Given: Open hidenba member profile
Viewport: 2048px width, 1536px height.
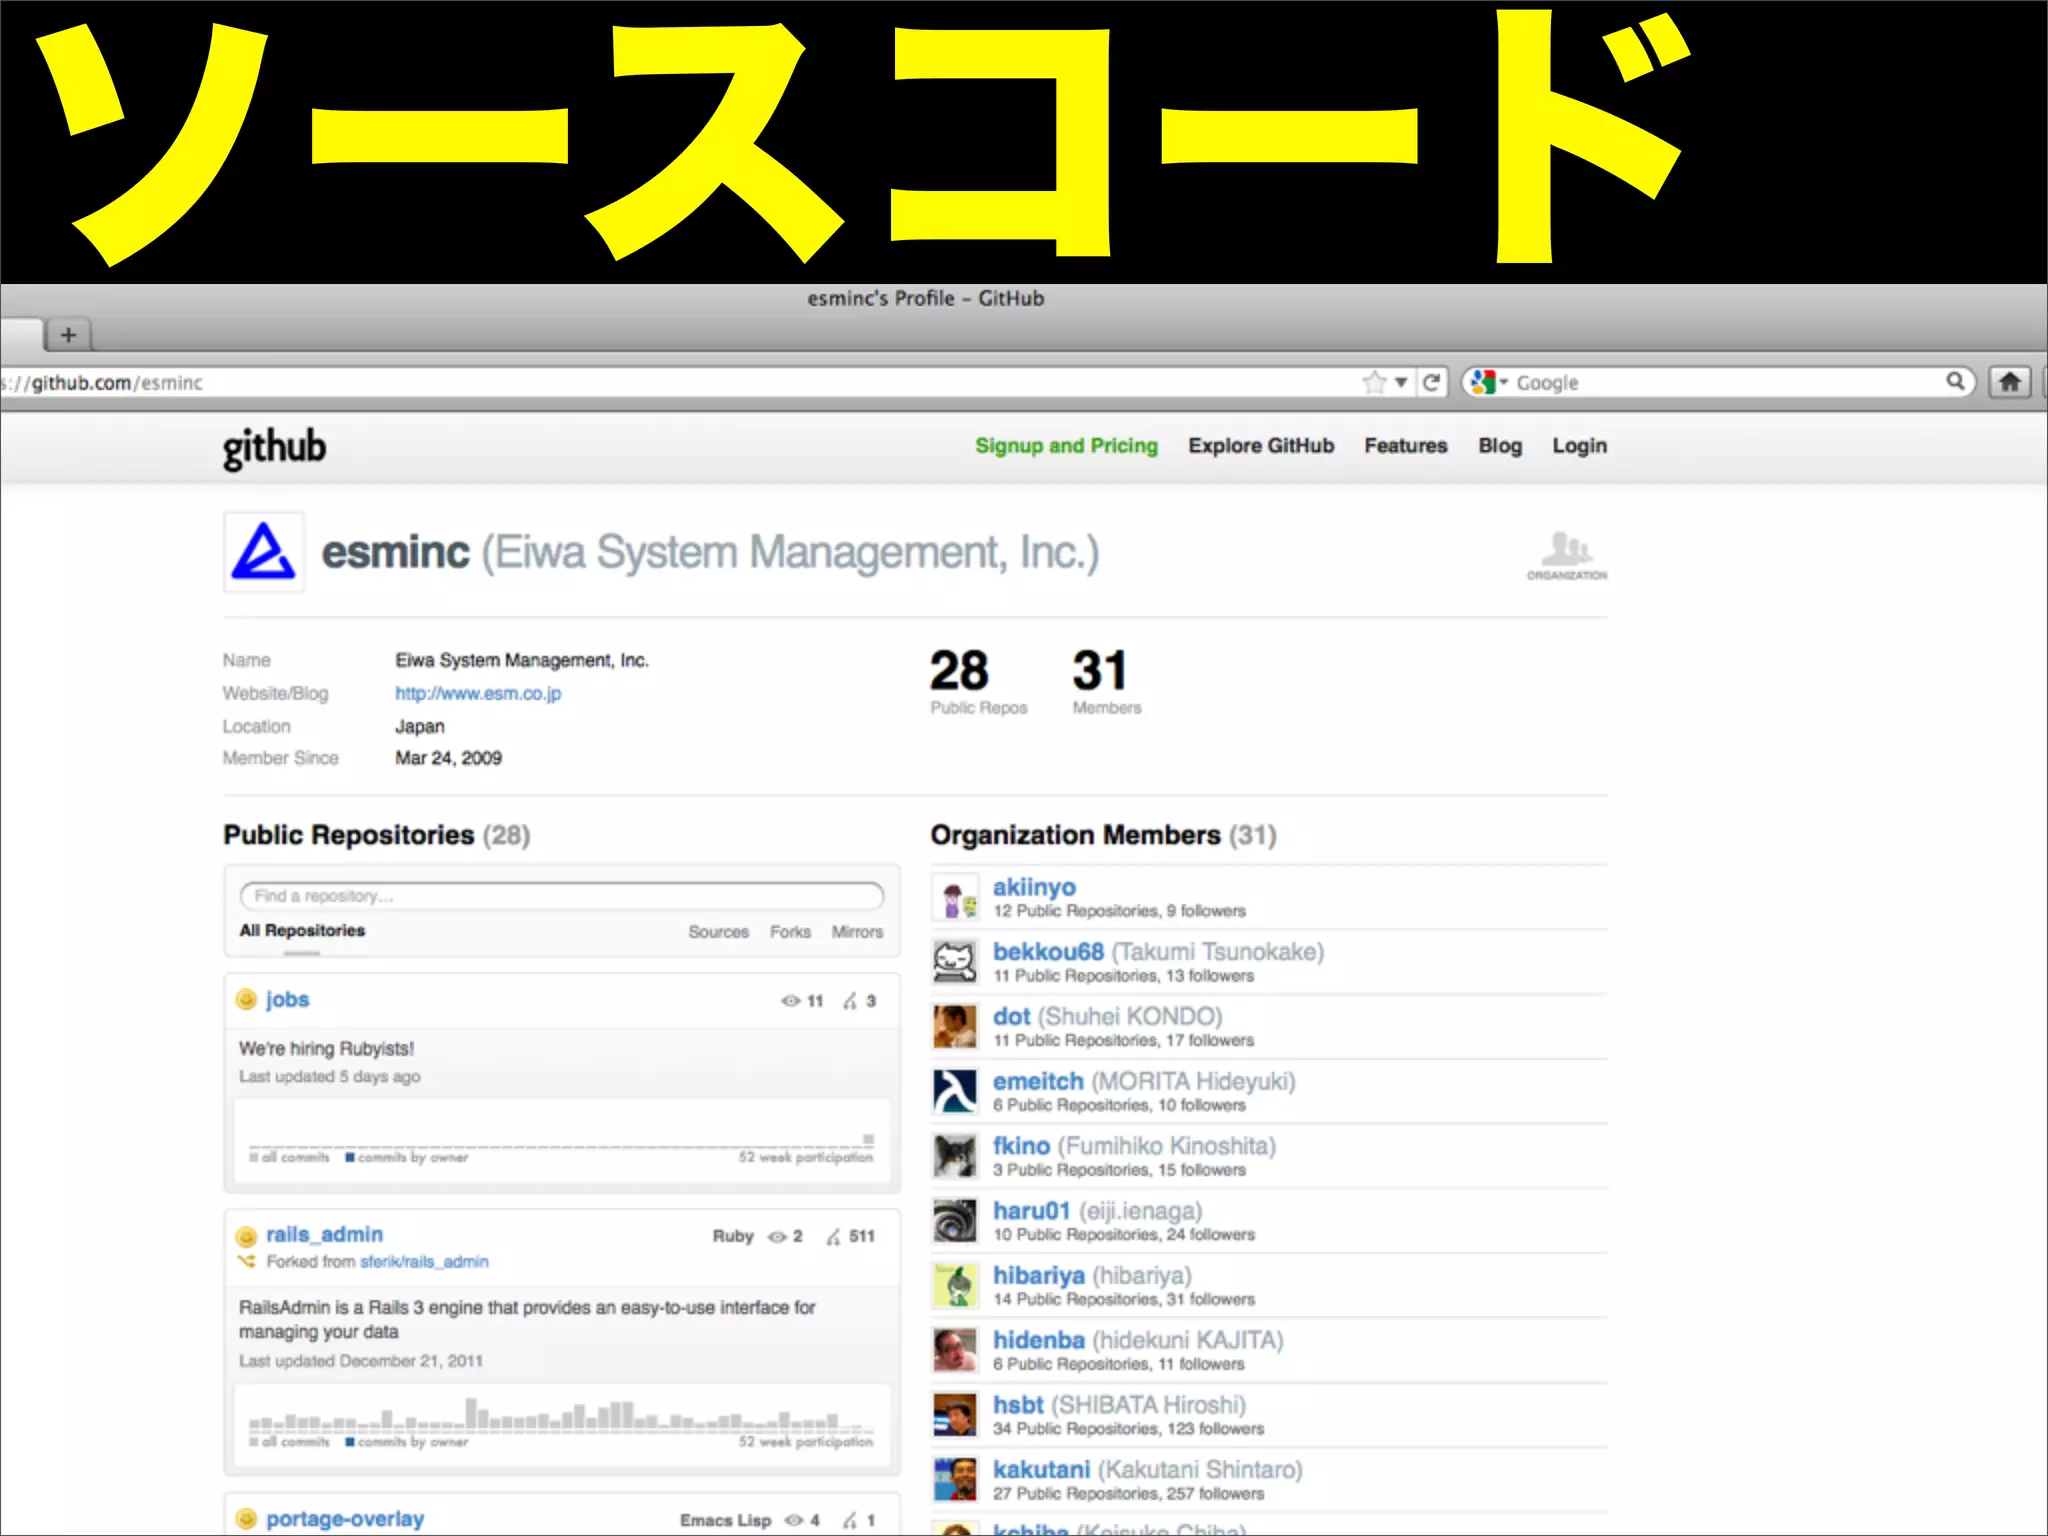Looking at the screenshot, I should 1038,1340.
